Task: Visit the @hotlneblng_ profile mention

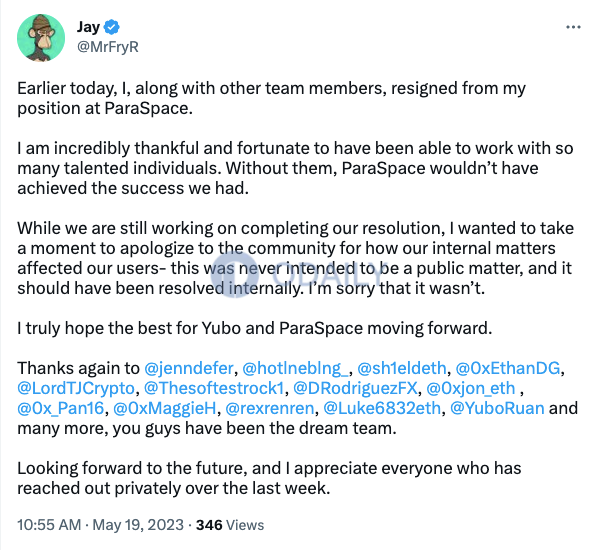Action: [295, 368]
